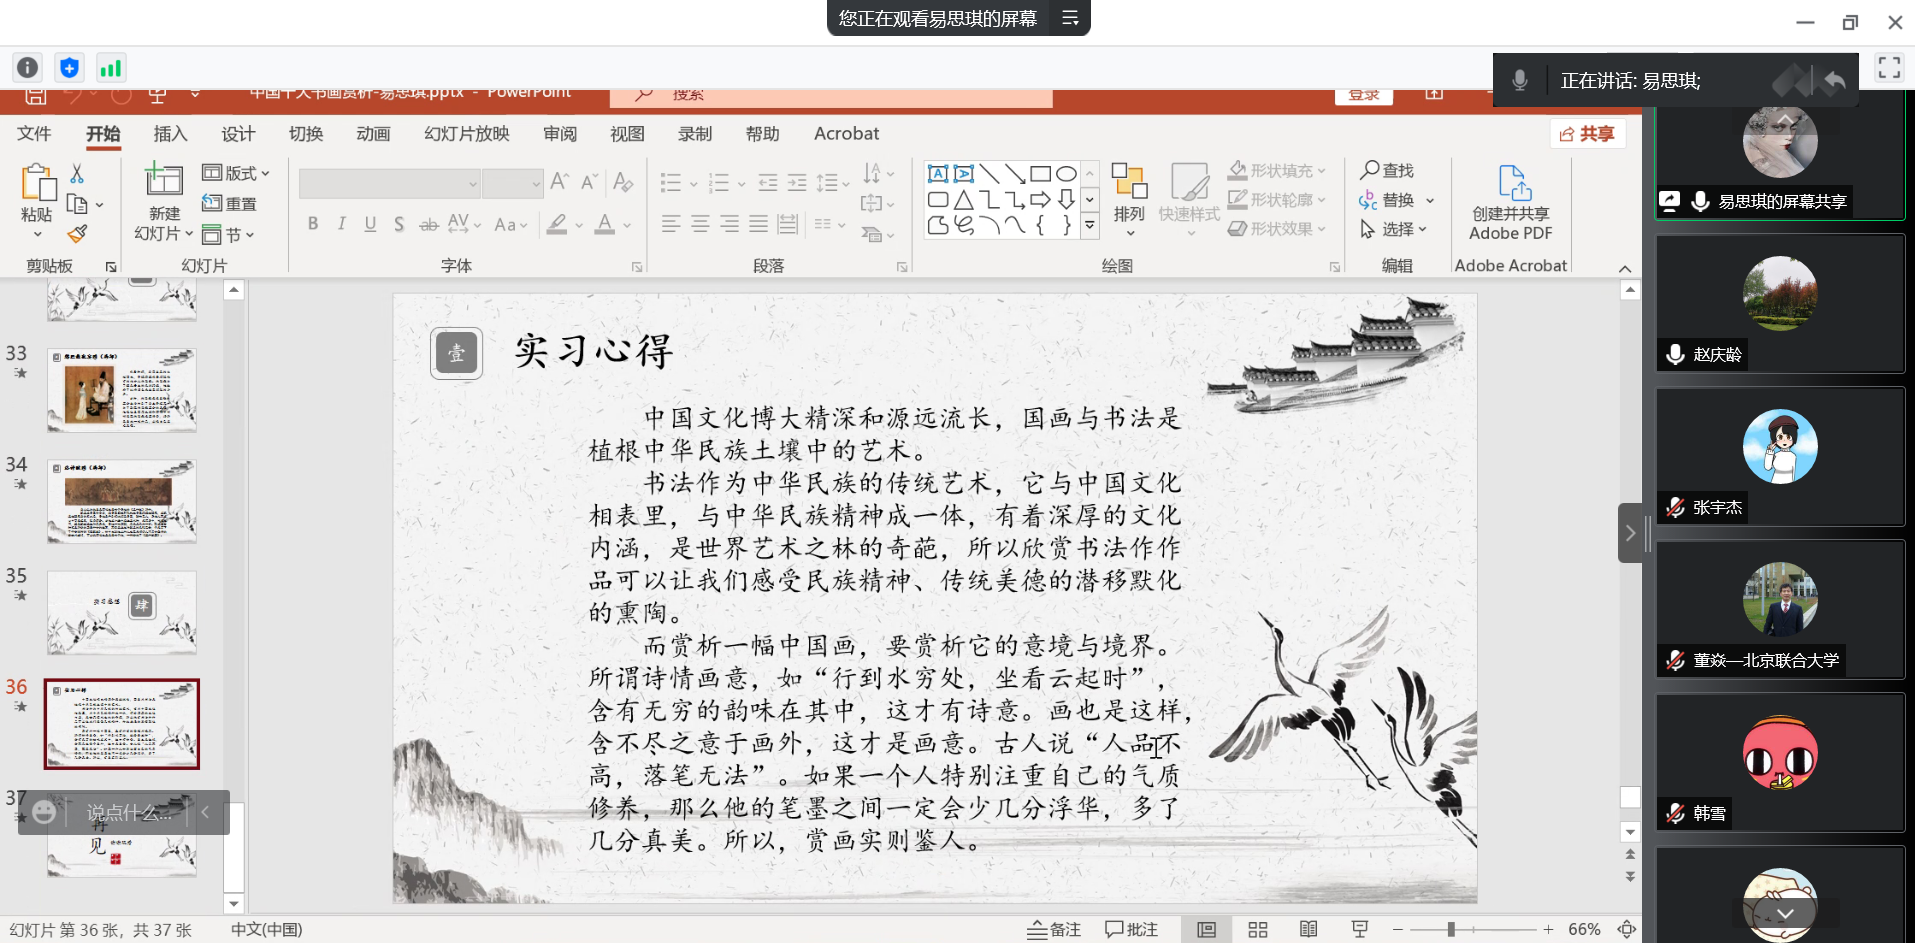Open Reading View from status bar
The image size is (1915, 944).
[1308, 930]
